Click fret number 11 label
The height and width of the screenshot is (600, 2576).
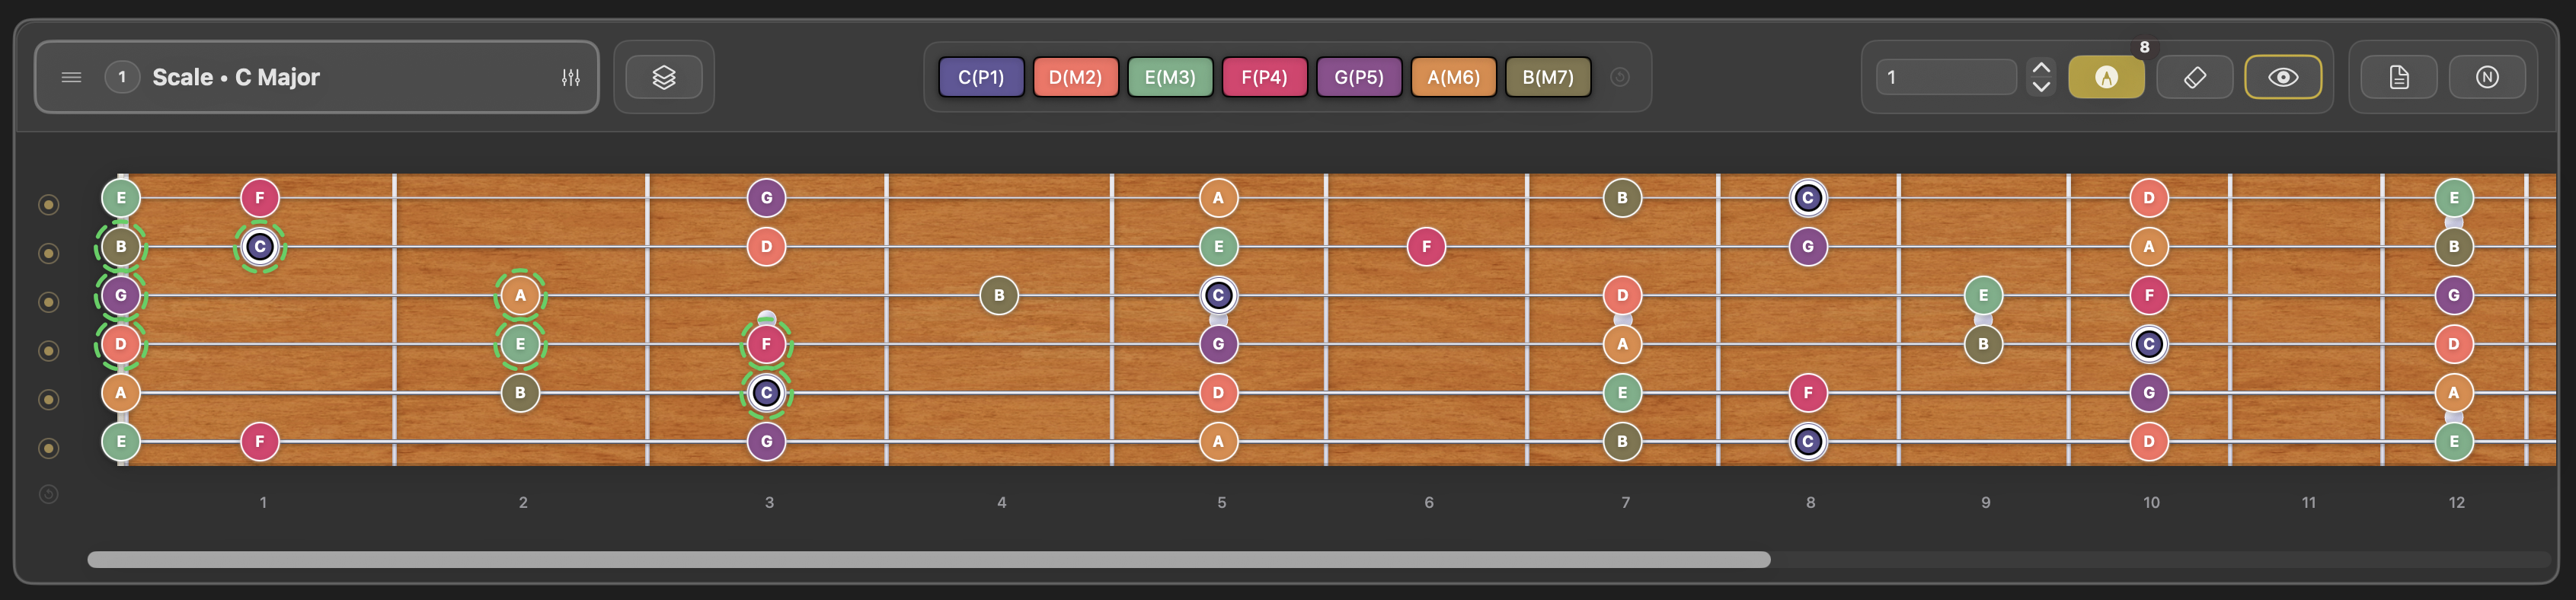pos(2309,502)
